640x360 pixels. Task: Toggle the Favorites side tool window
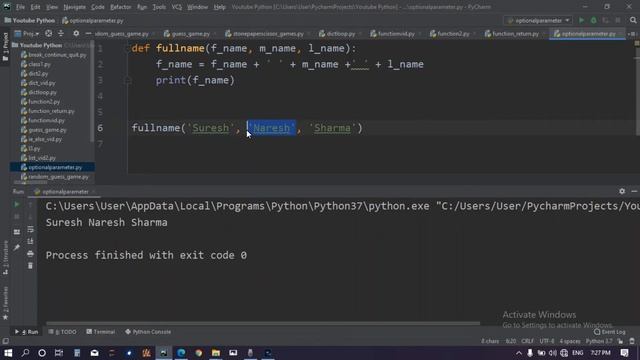[x=5, y=304]
